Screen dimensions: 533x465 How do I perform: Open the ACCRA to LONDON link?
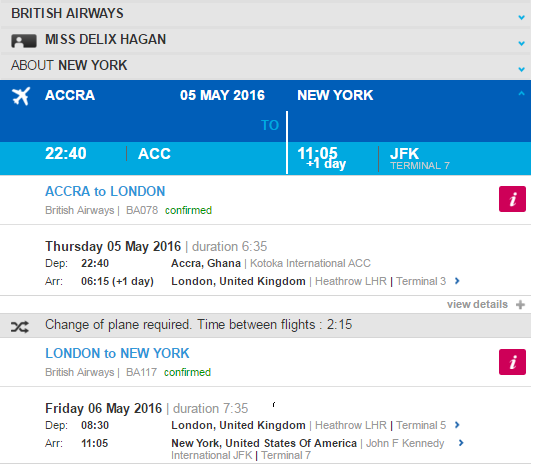[x=105, y=191]
